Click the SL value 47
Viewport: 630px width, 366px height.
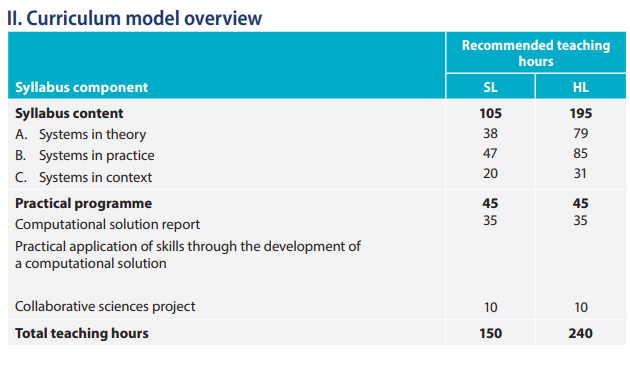point(490,153)
